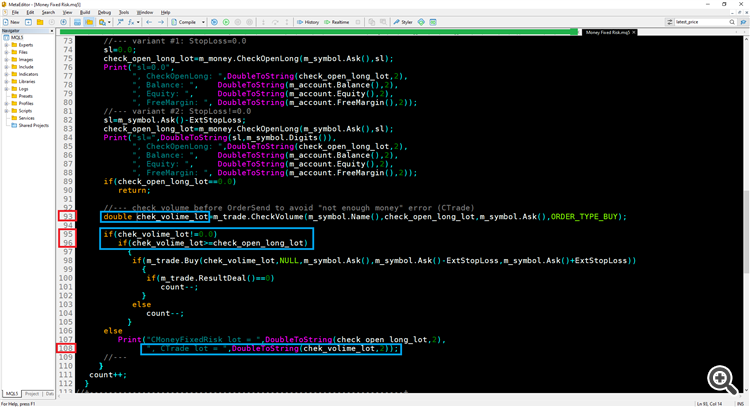Expand the Scripts folder tree node
This screenshot has width=750, height=407.
(6, 110)
